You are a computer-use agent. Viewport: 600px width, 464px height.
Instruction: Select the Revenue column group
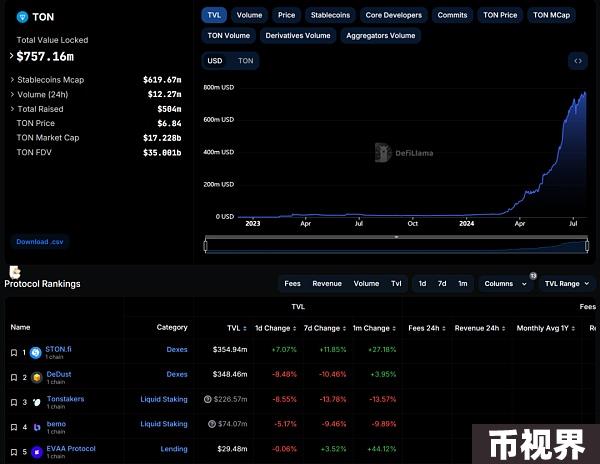tap(327, 284)
